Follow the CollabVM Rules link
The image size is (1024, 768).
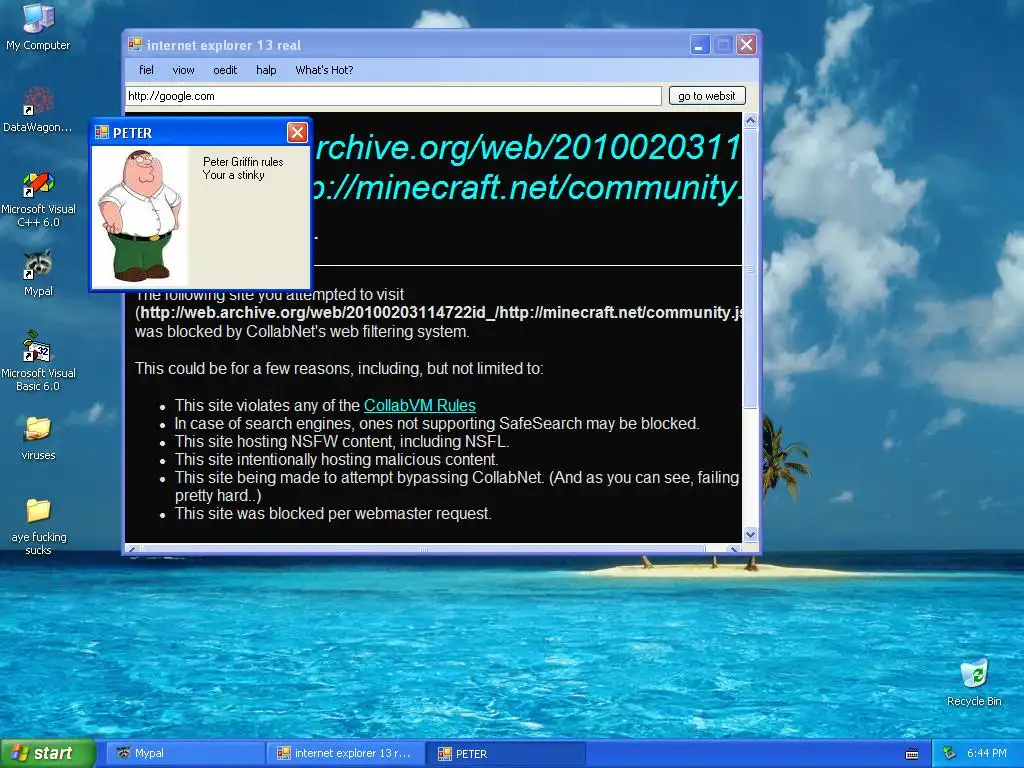click(x=419, y=405)
